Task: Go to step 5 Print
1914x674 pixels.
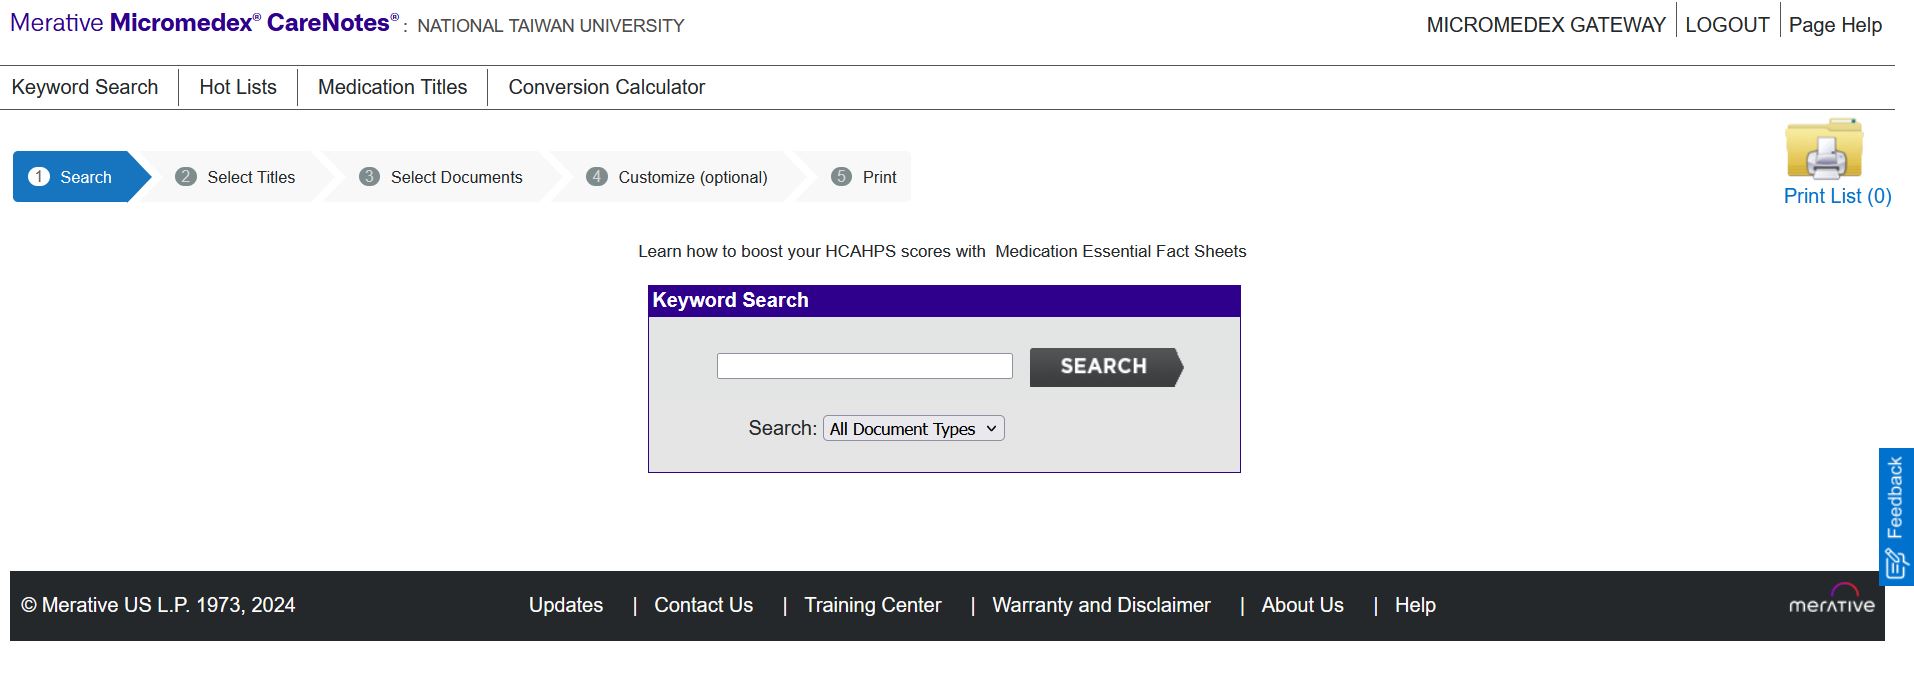Action: pos(865,177)
